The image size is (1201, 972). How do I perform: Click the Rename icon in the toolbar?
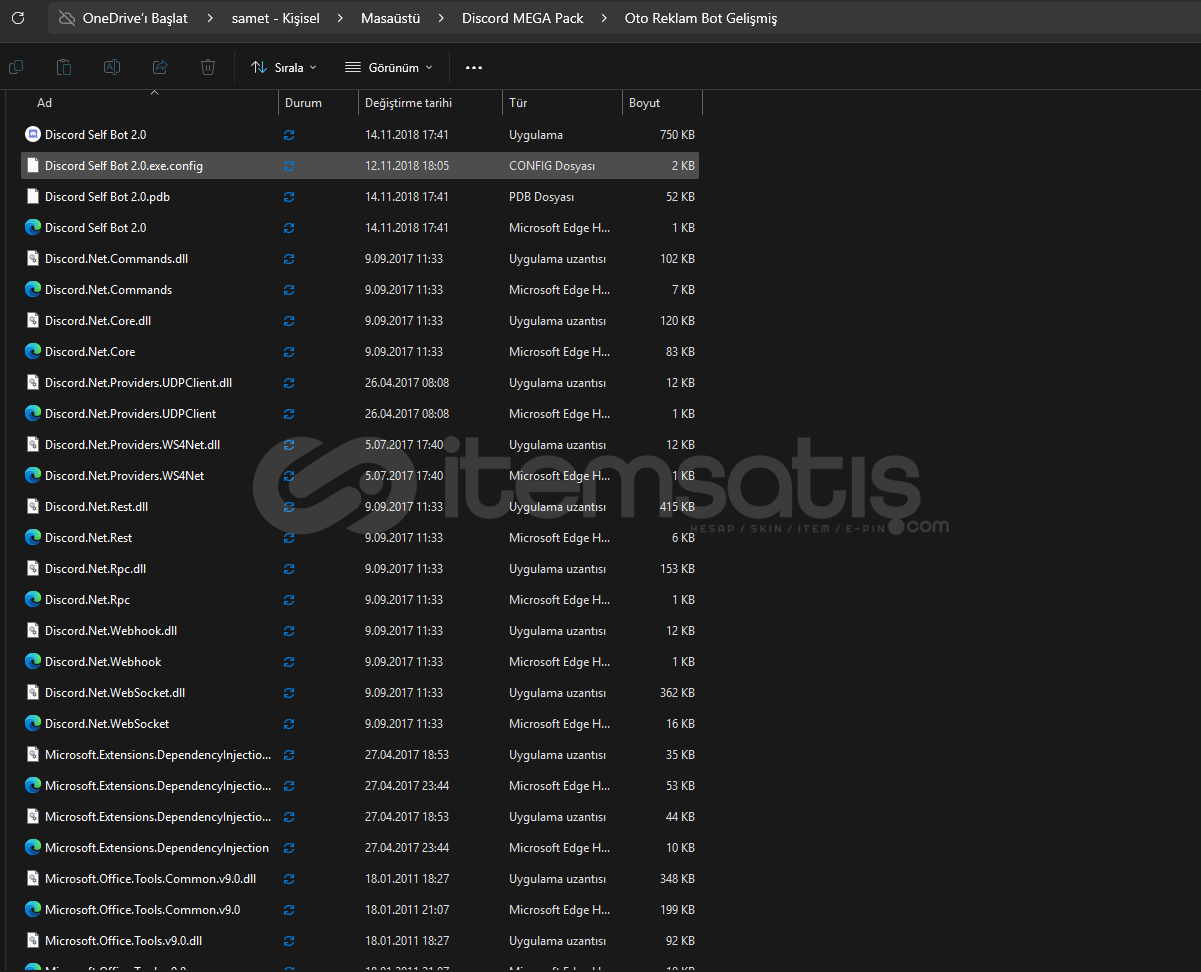(112, 67)
